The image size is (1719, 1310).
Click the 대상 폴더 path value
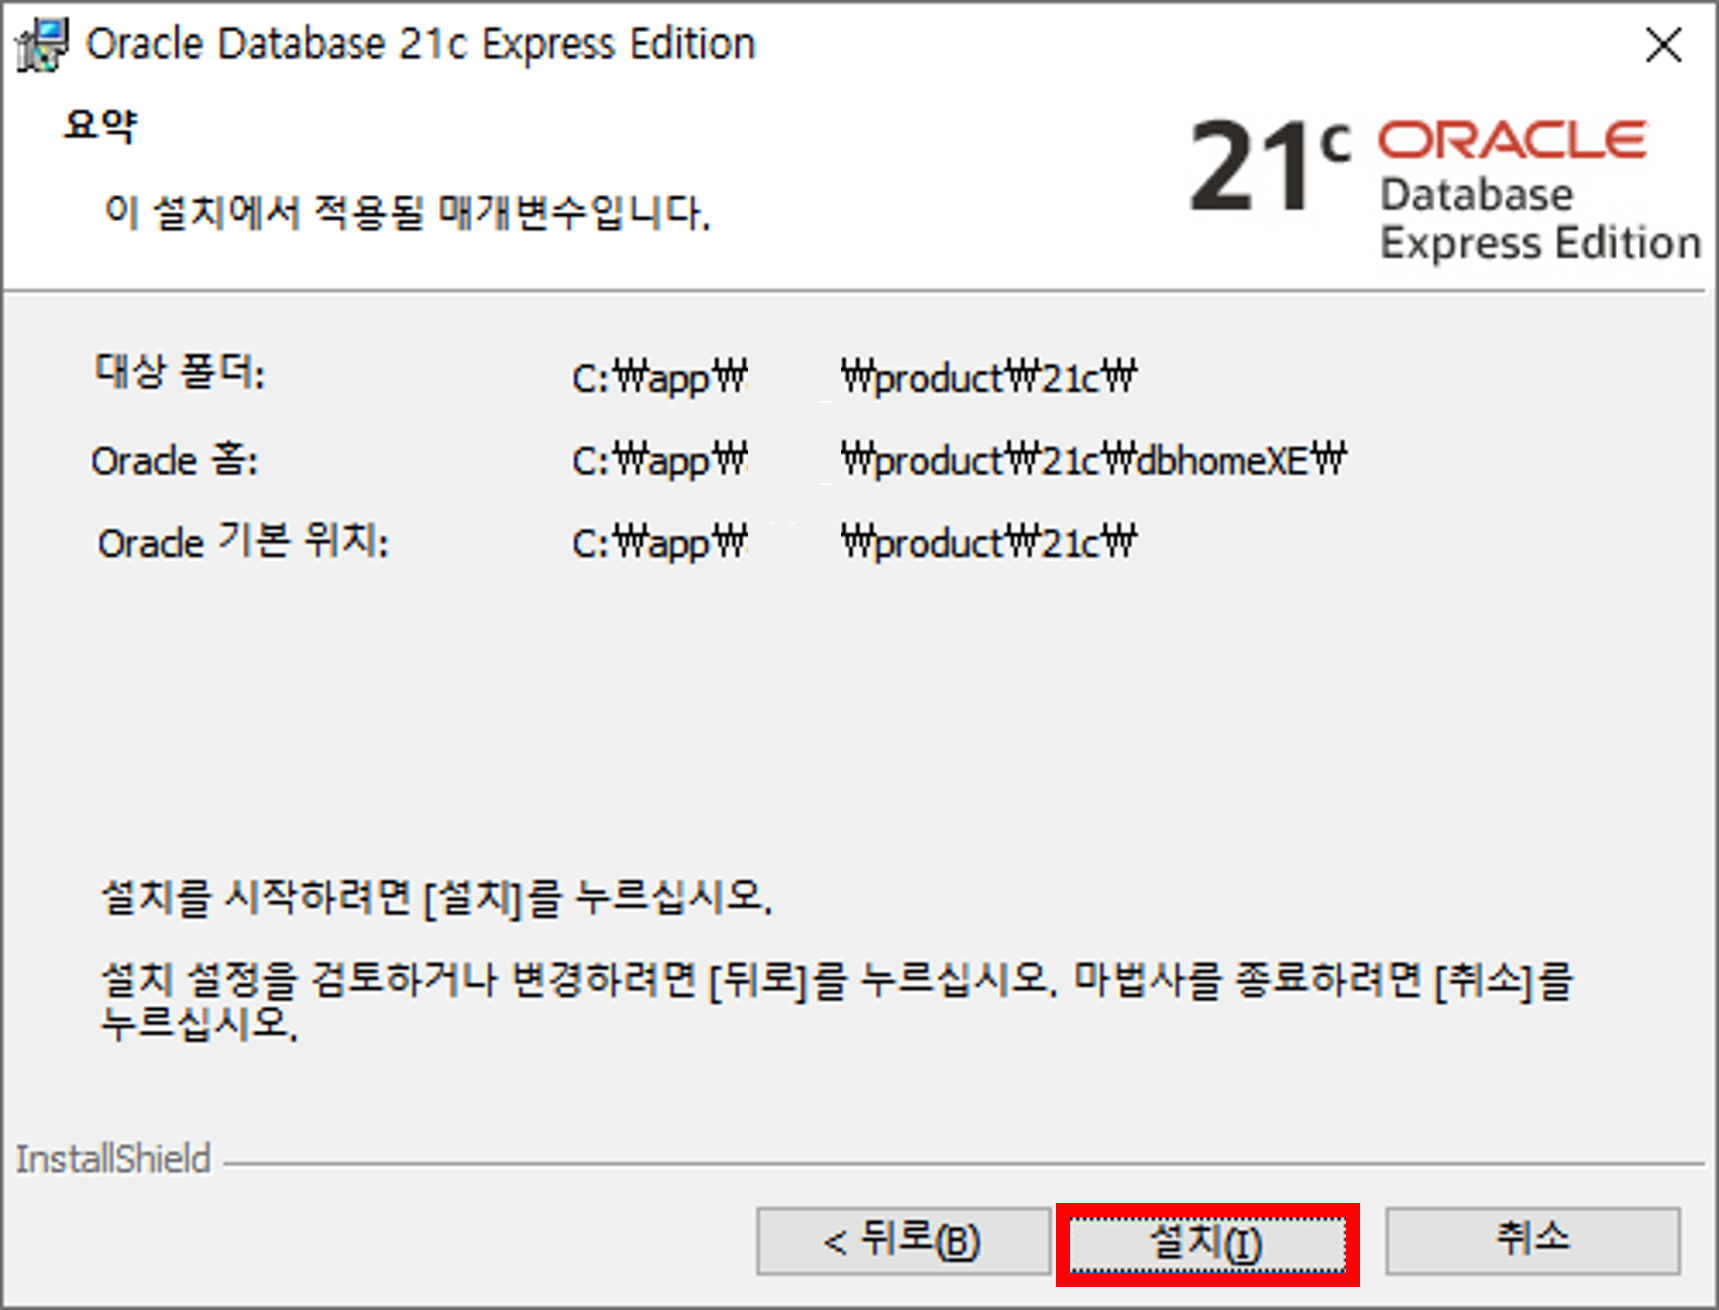pos(854,378)
